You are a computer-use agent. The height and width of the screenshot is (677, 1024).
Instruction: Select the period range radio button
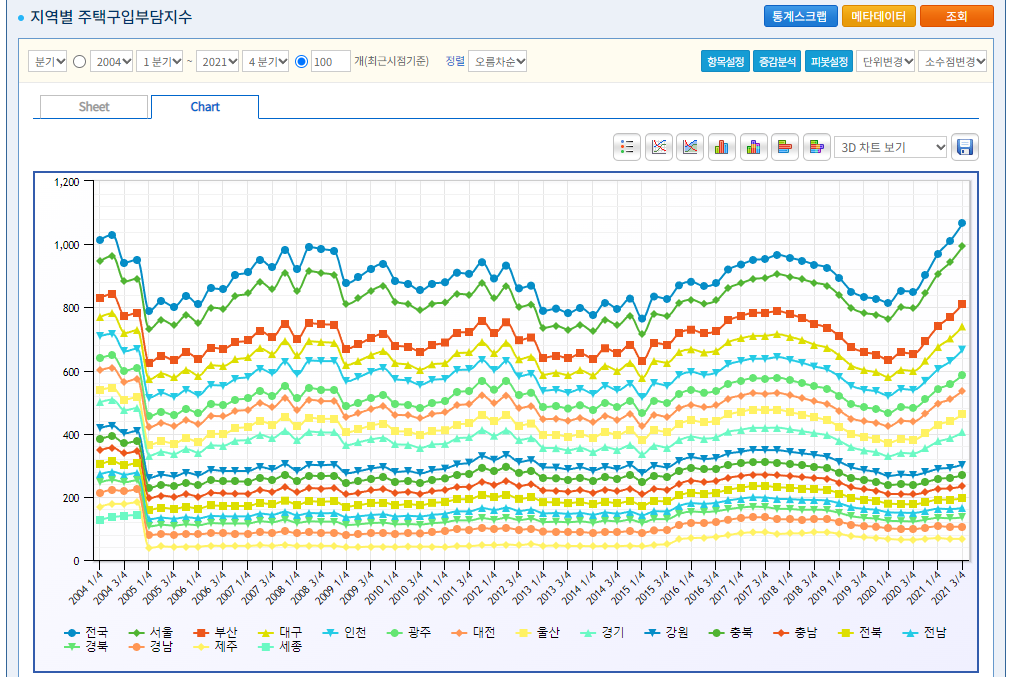[x=80, y=61]
